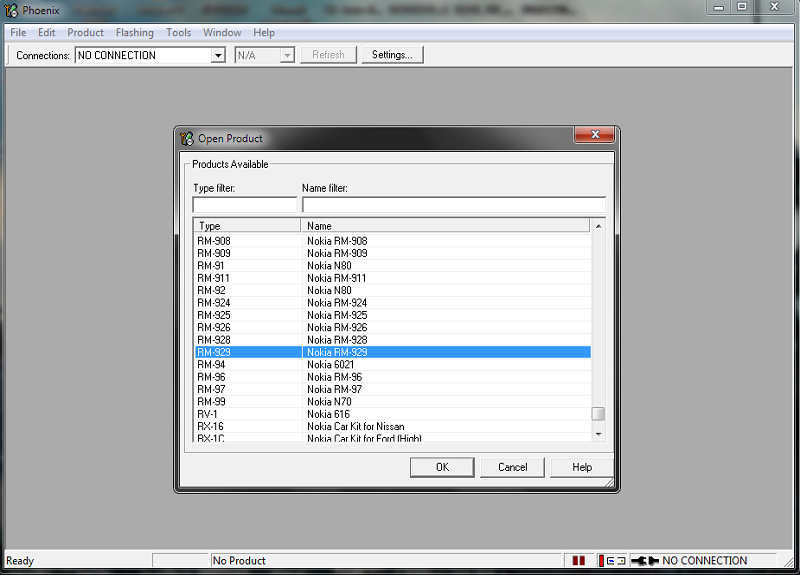Click NO CONNECTION text in status bar

(x=705, y=561)
